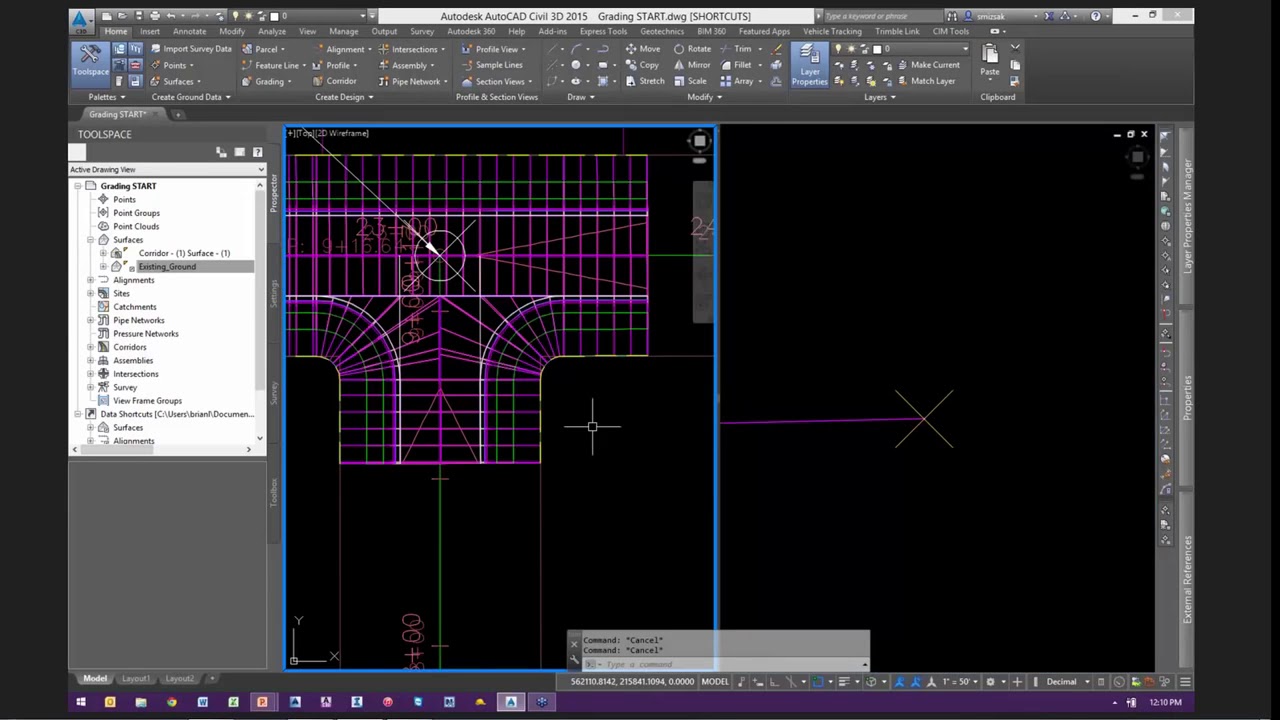Click the Paste clipboard button

[x=989, y=61]
